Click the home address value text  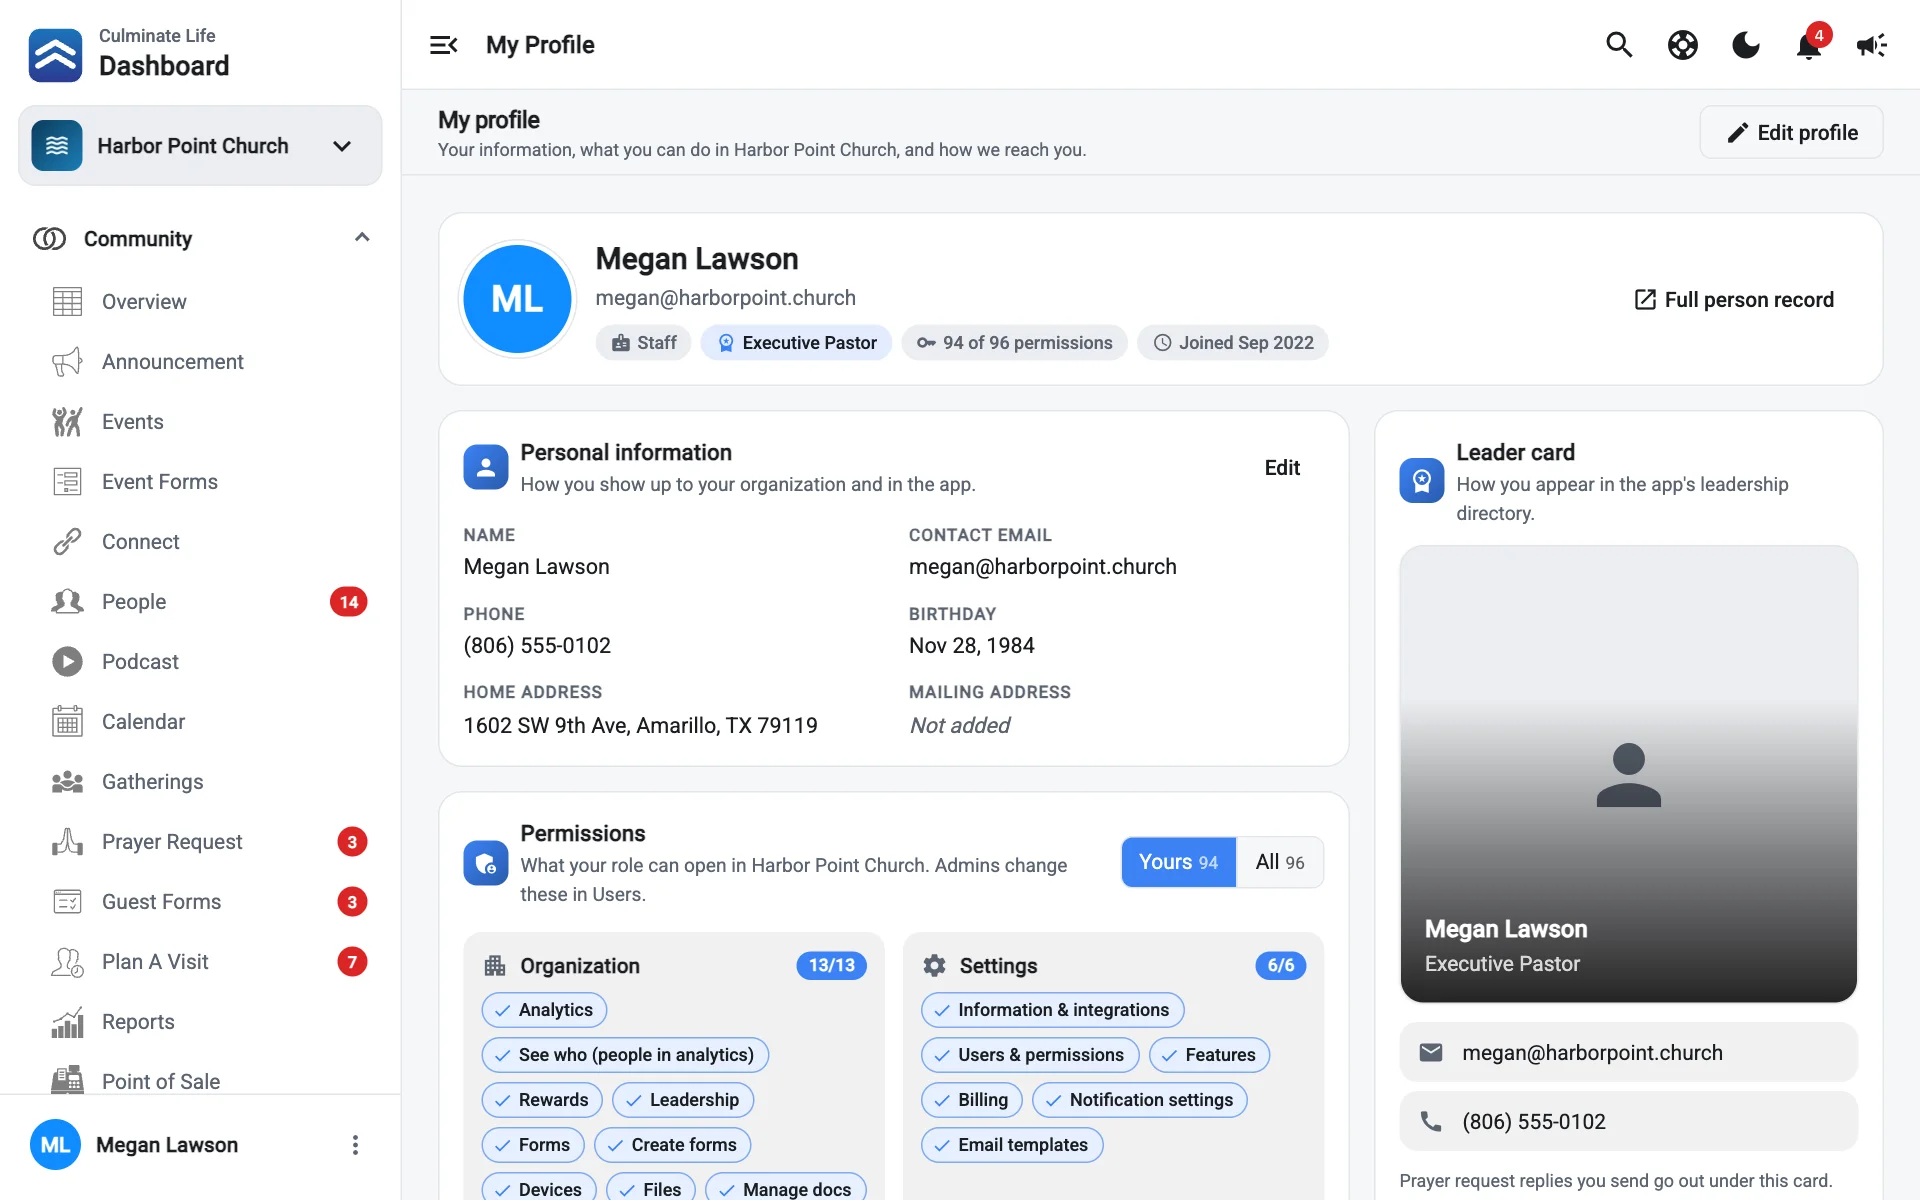pyautogui.click(x=640, y=726)
